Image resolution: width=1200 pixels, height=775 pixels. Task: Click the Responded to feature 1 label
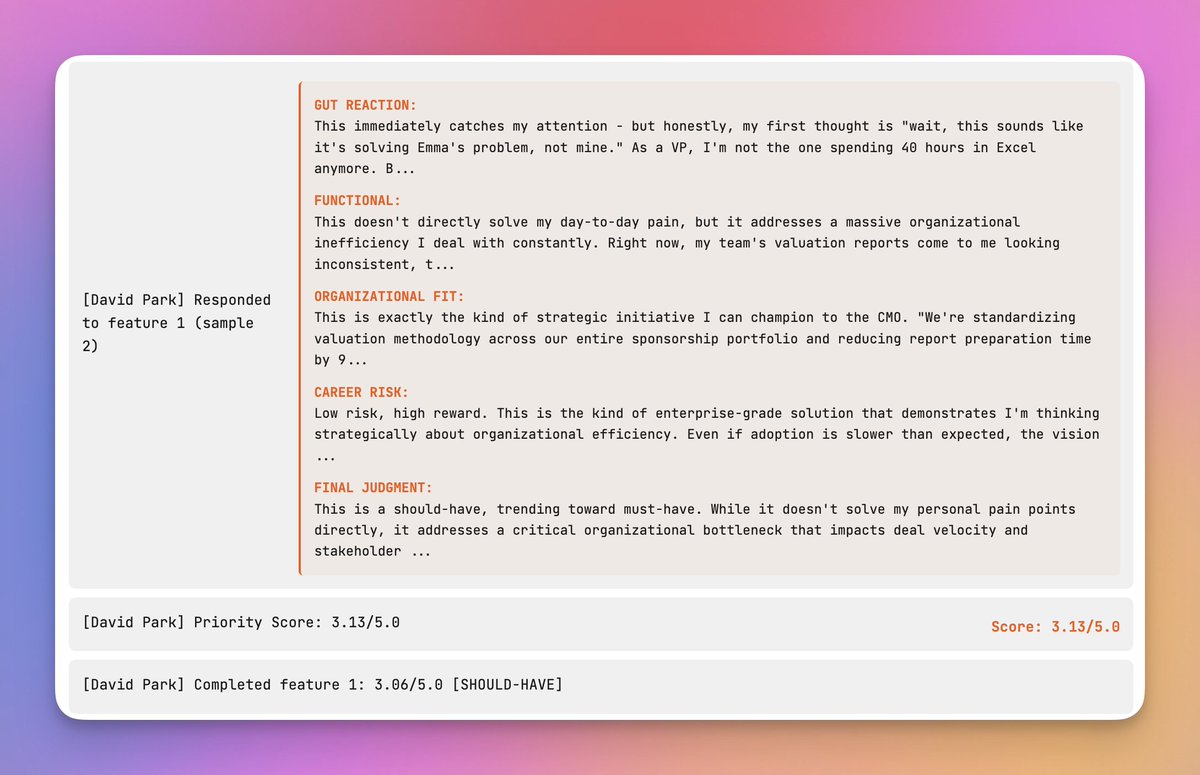tap(177, 322)
